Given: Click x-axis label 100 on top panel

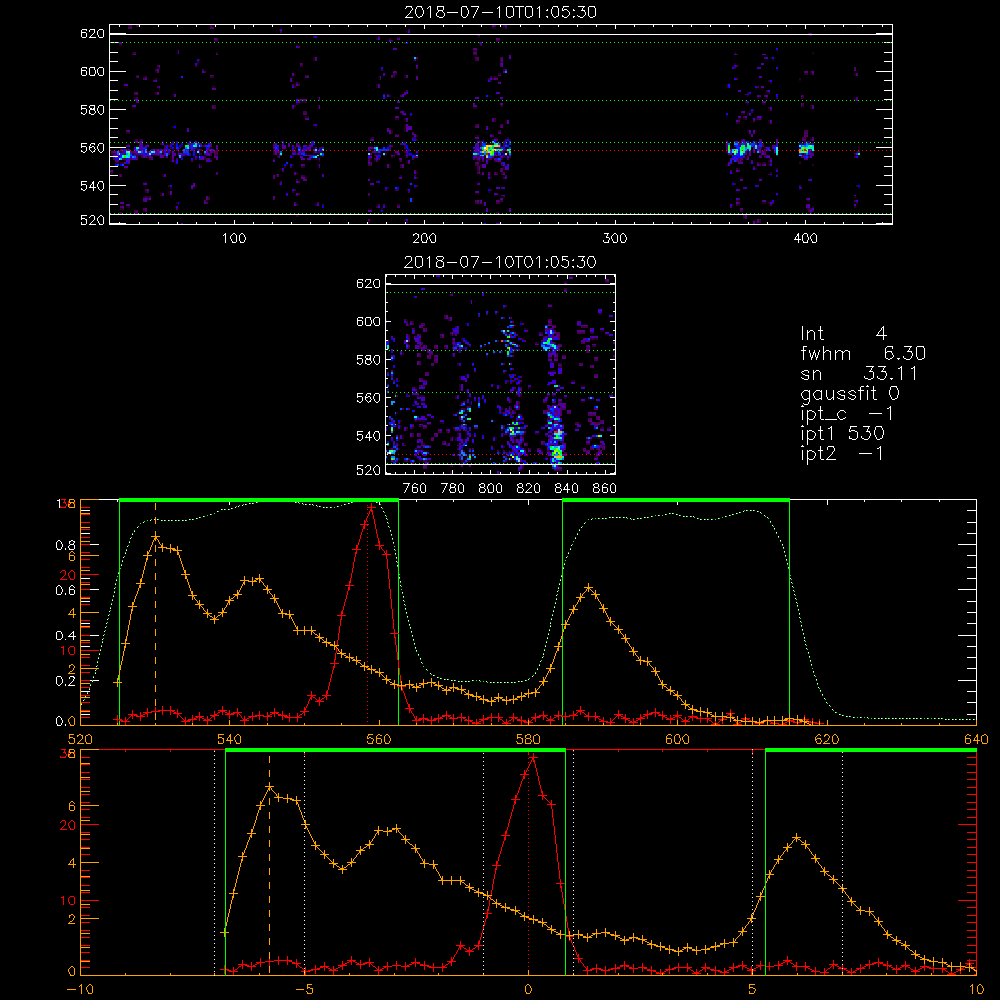Looking at the screenshot, I should point(233,239).
